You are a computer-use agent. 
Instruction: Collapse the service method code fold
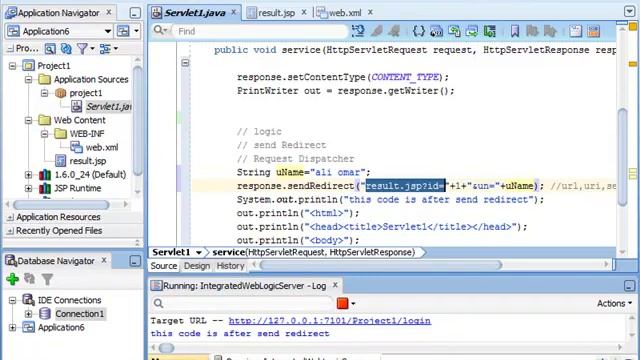(185, 63)
